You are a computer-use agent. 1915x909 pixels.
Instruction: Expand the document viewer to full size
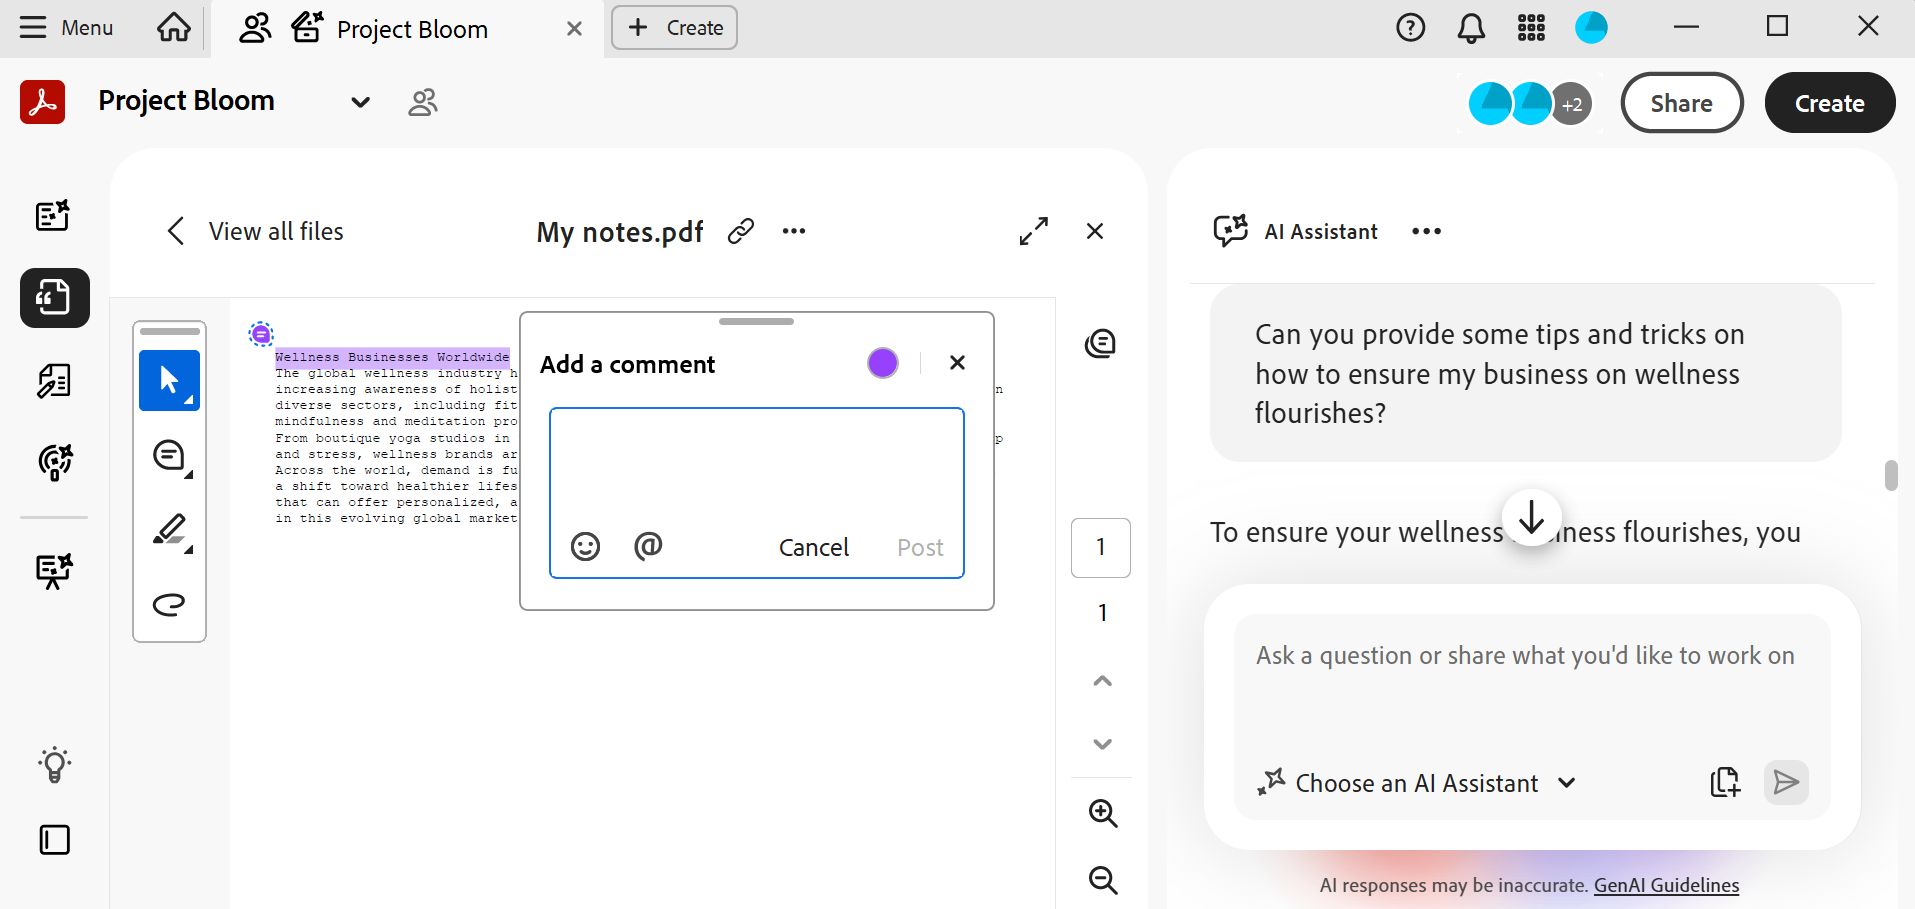pos(1034,231)
